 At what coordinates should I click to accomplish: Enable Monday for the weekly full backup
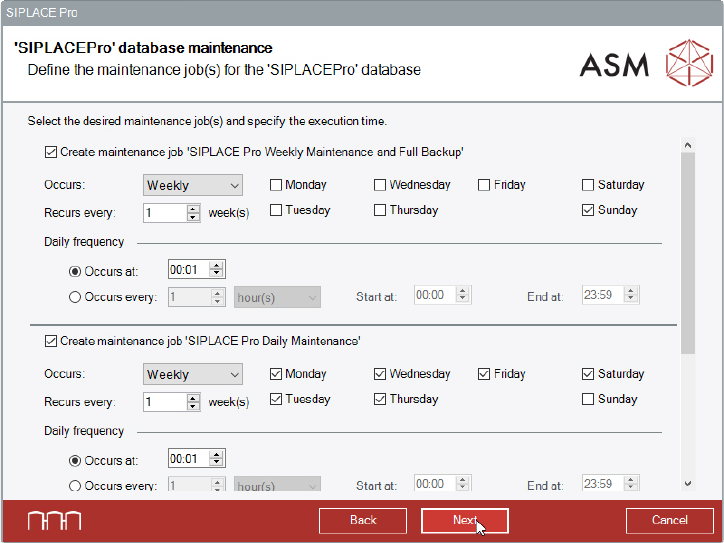coord(277,185)
